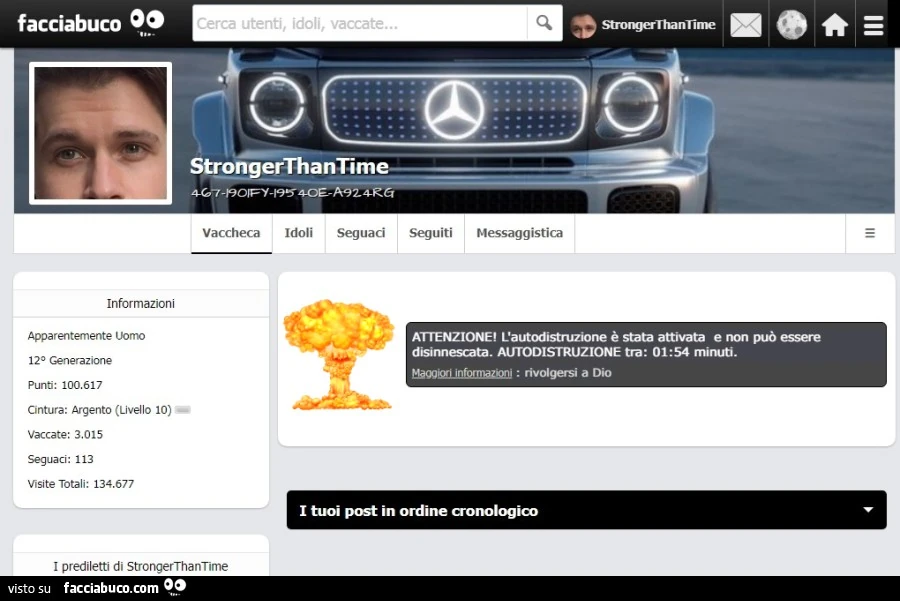Viewport: 900px width, 601px height.
Task: Click the facciabuco logo in the header
Action: tap(90, 23)
